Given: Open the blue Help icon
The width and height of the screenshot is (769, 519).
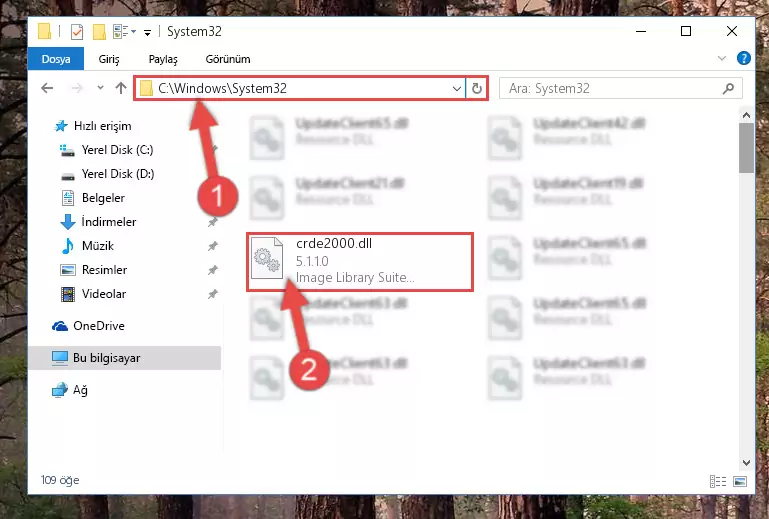Looking at the screenshot, I should pos(743,58).
